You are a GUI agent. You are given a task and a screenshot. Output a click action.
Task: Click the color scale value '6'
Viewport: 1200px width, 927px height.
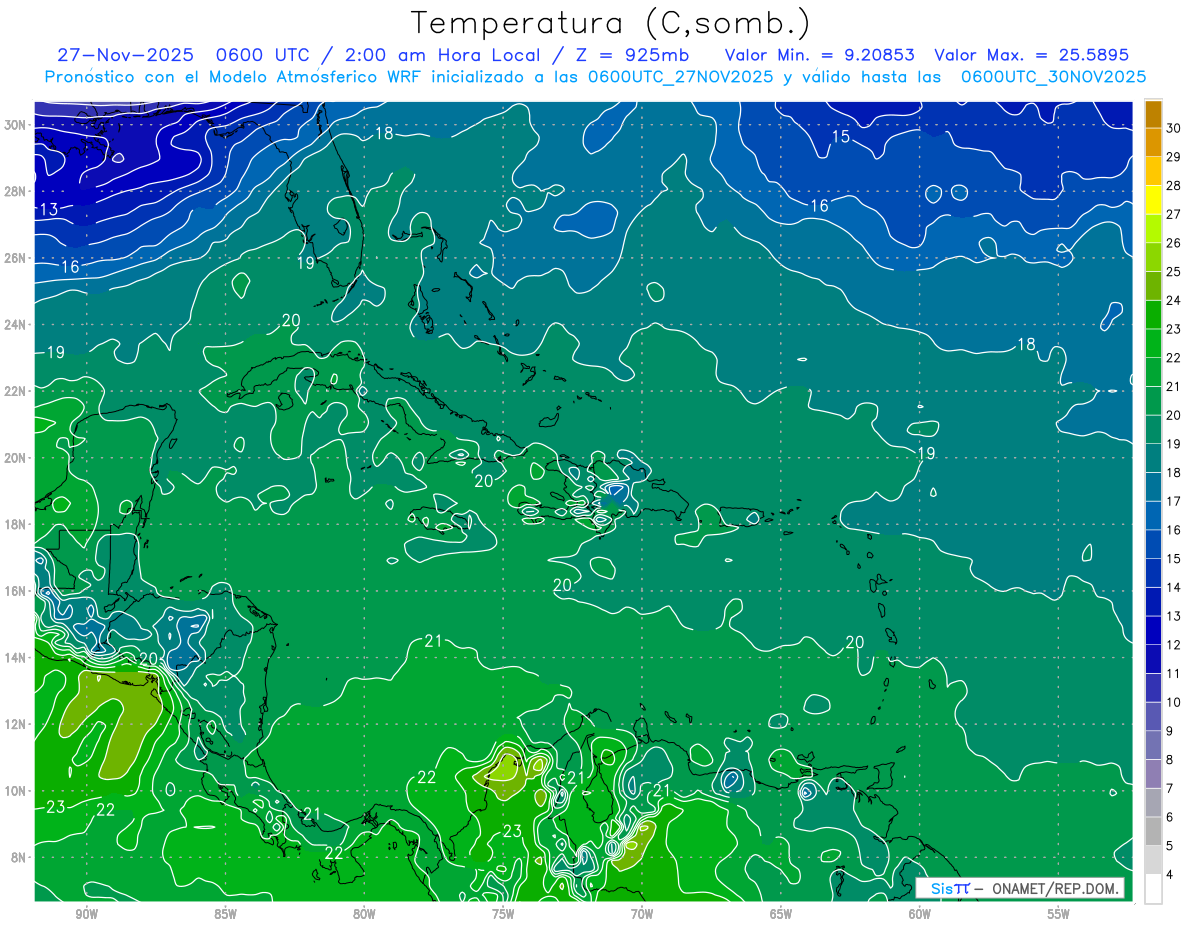click(1170, 817)
